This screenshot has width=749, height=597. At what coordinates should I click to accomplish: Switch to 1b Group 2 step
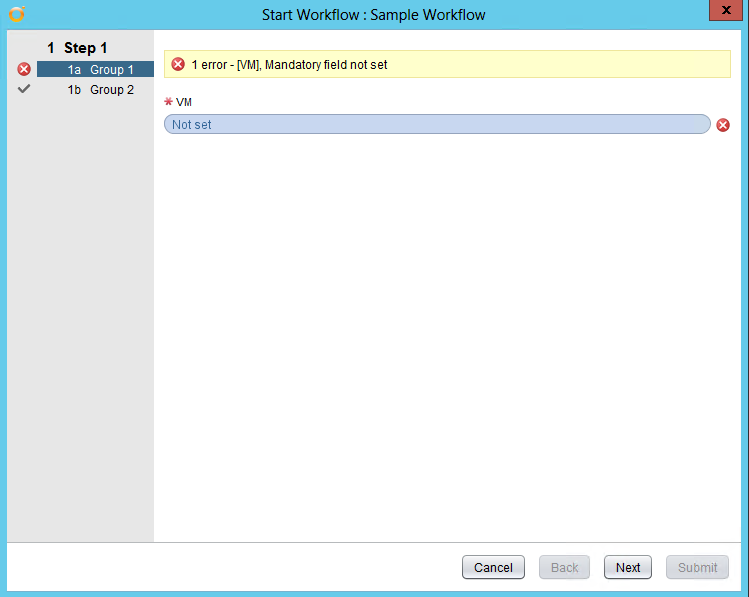(x=100, y=90)
